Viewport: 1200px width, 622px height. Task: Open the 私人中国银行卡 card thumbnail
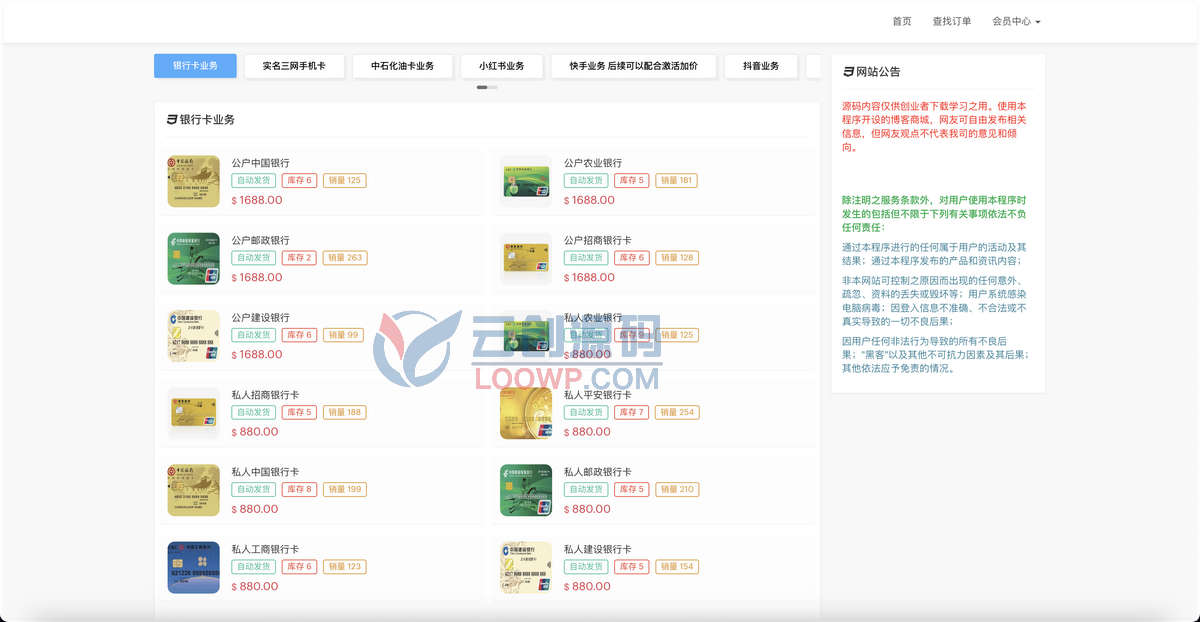tap(193, 490)
